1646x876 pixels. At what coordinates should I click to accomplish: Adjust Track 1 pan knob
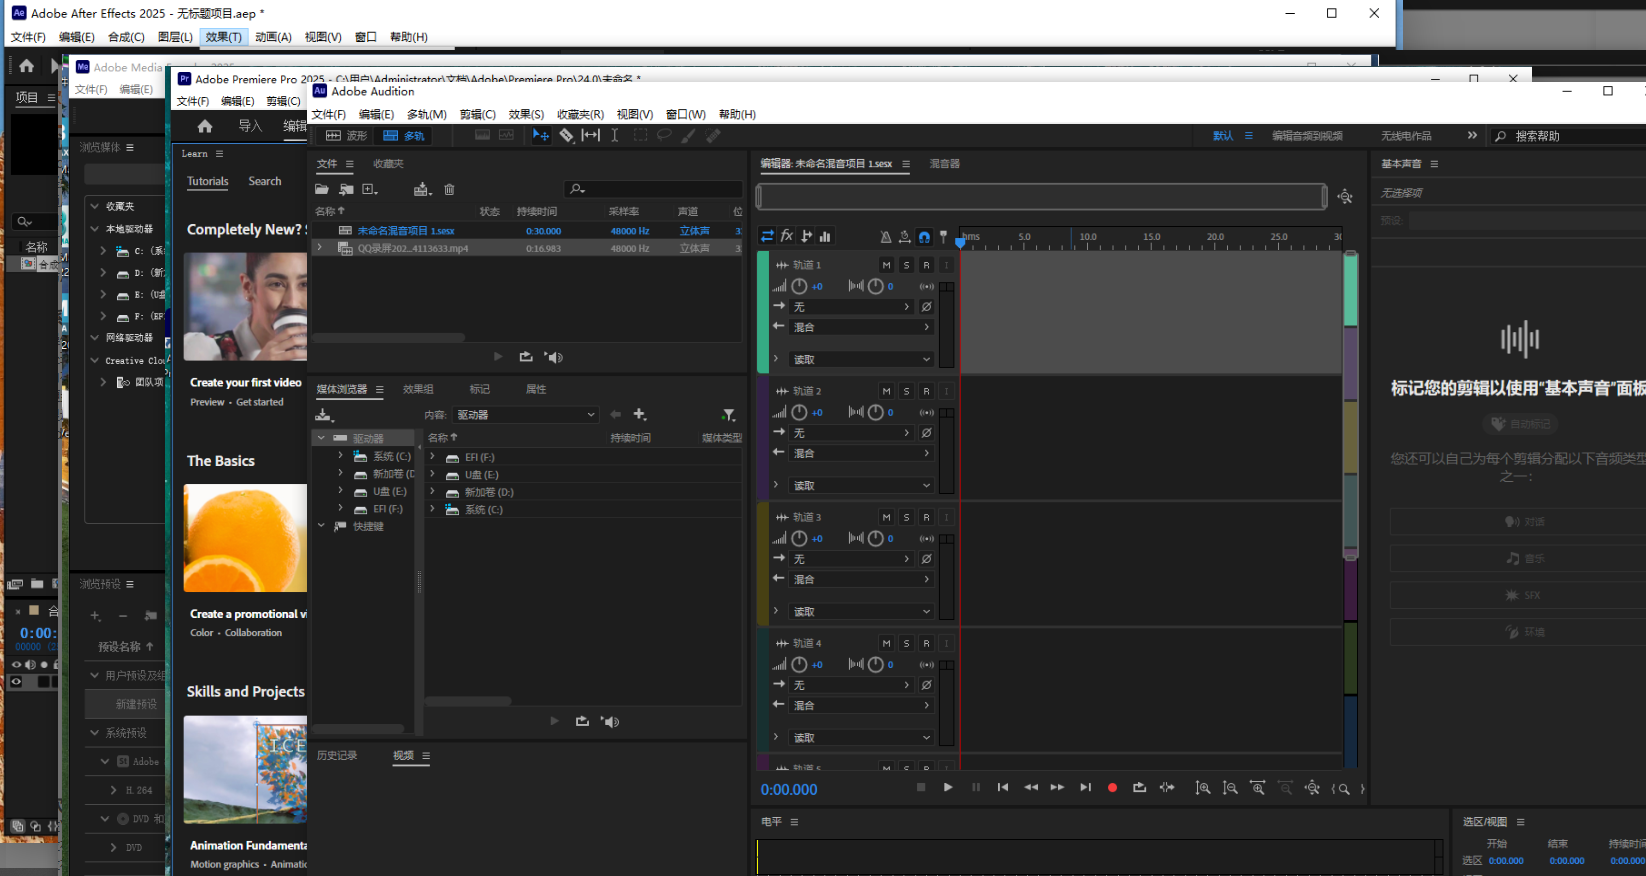pos(875,286)
